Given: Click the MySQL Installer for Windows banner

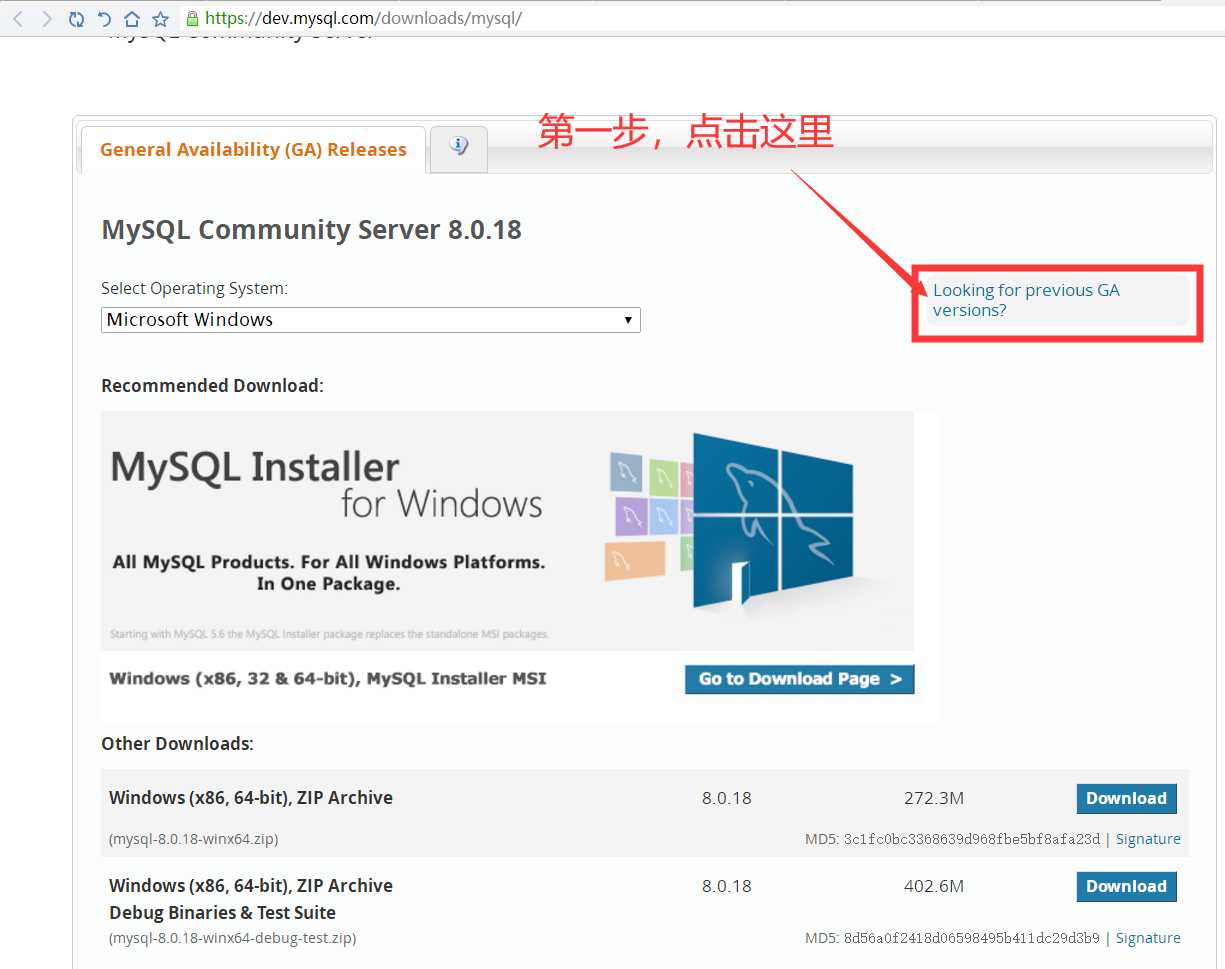Looking at the screenshot, I should tap(507, 530).
